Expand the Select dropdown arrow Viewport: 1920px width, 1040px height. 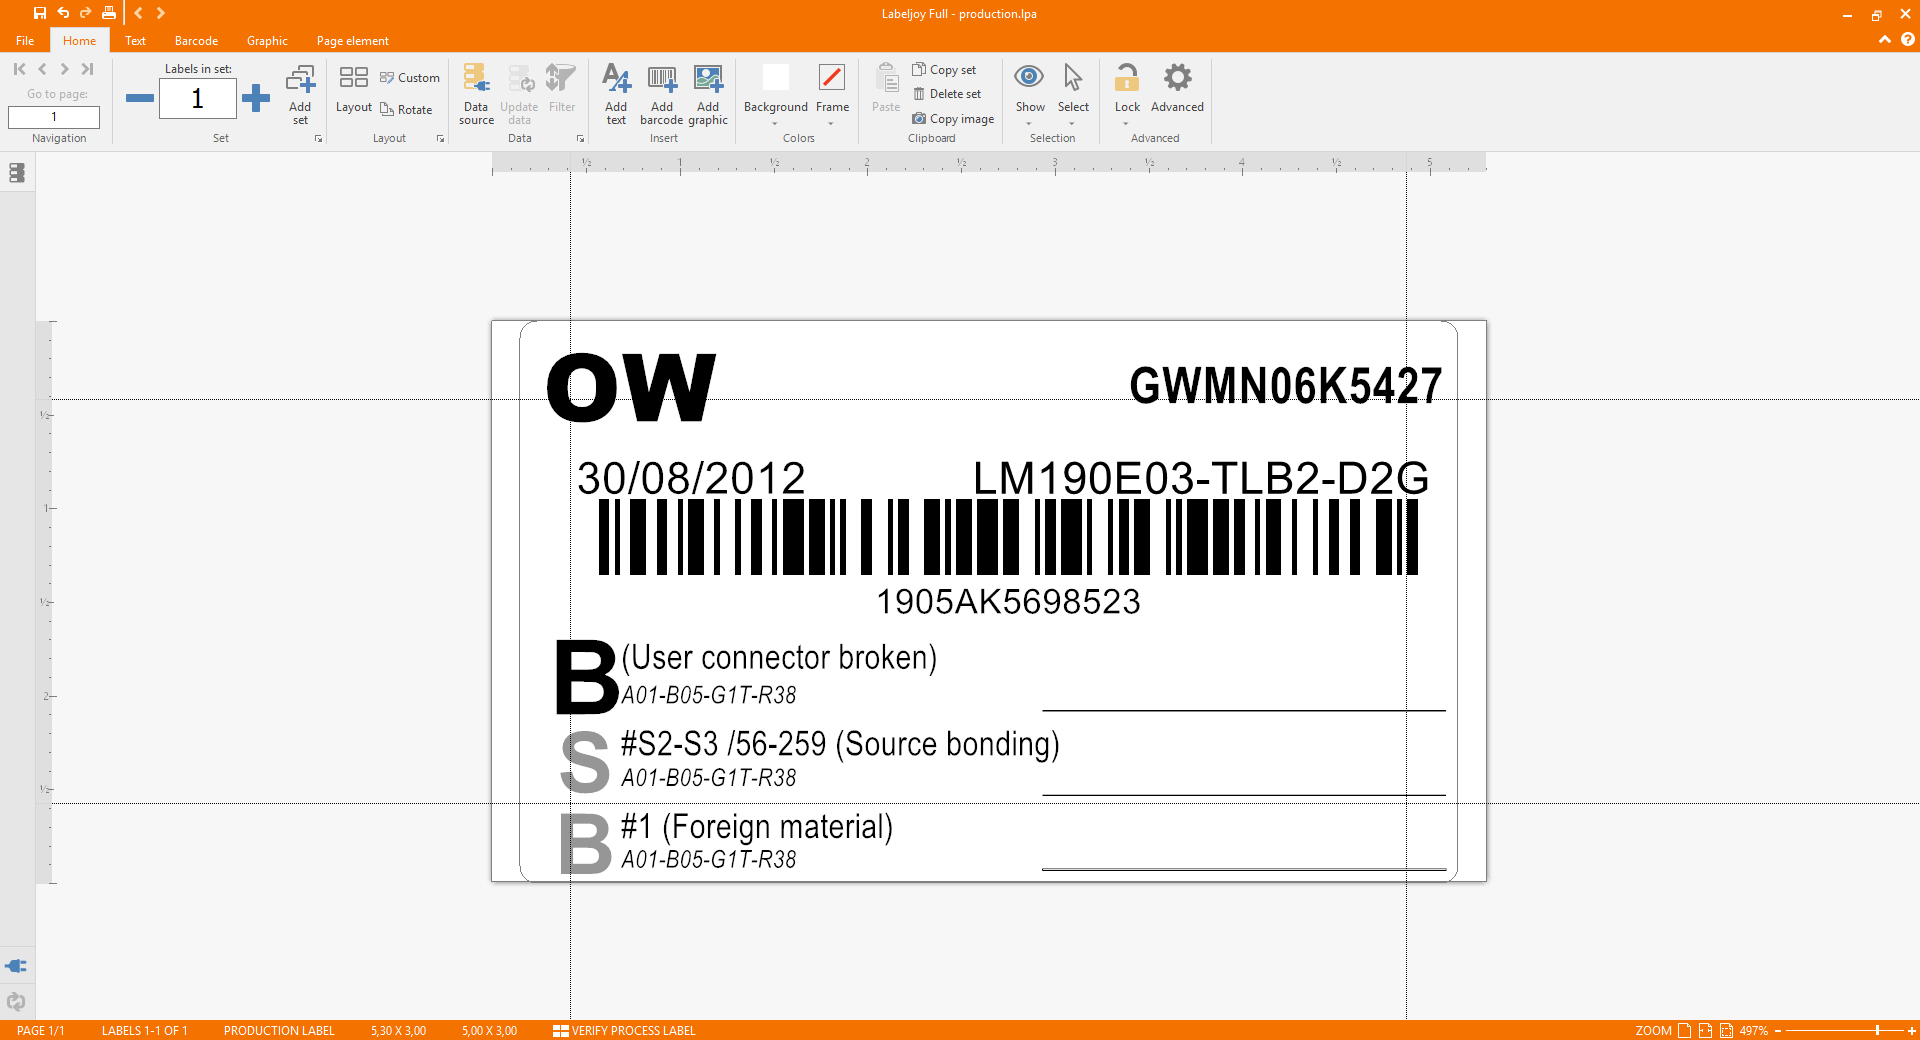tap(1072, 124)
